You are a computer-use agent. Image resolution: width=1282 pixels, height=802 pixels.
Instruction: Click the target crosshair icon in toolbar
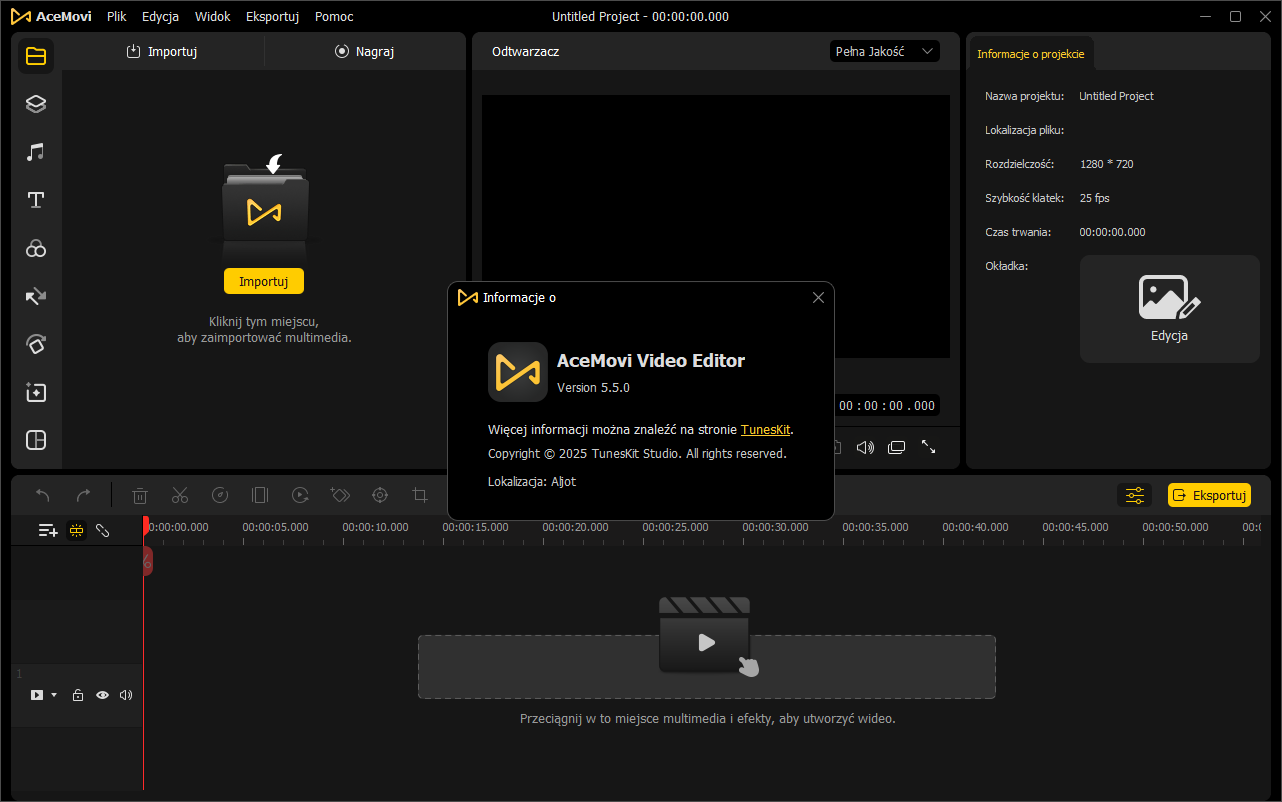tap(380, 495)
